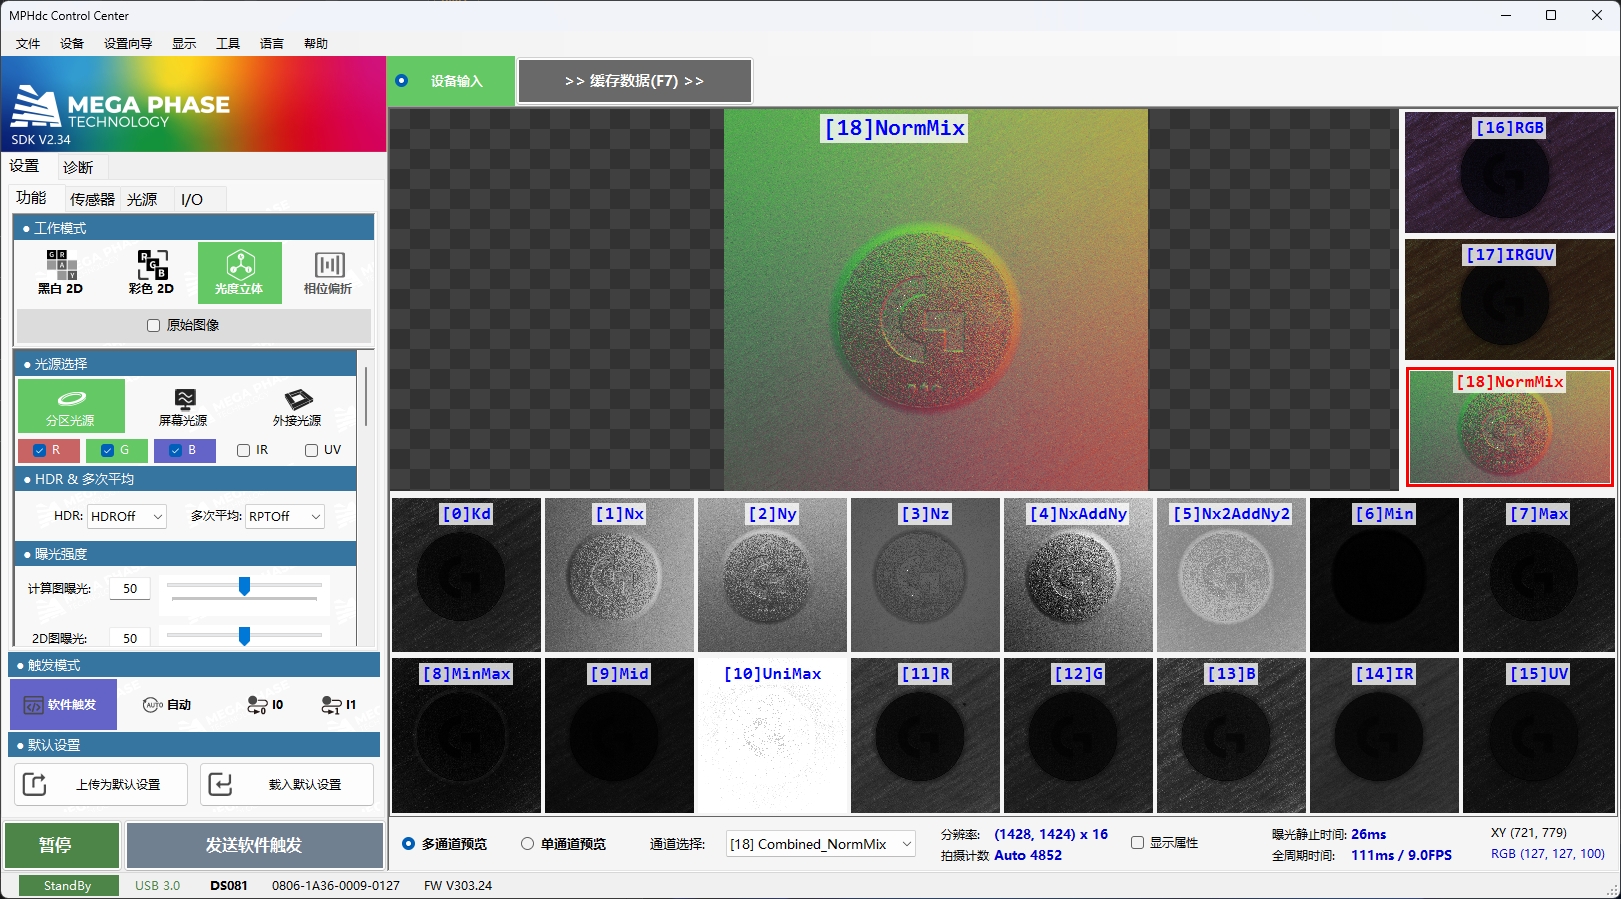This screenshot has width=1621, height=899.
Task: Open the 通道选择 channel dropdown
Action: point(821,844)
